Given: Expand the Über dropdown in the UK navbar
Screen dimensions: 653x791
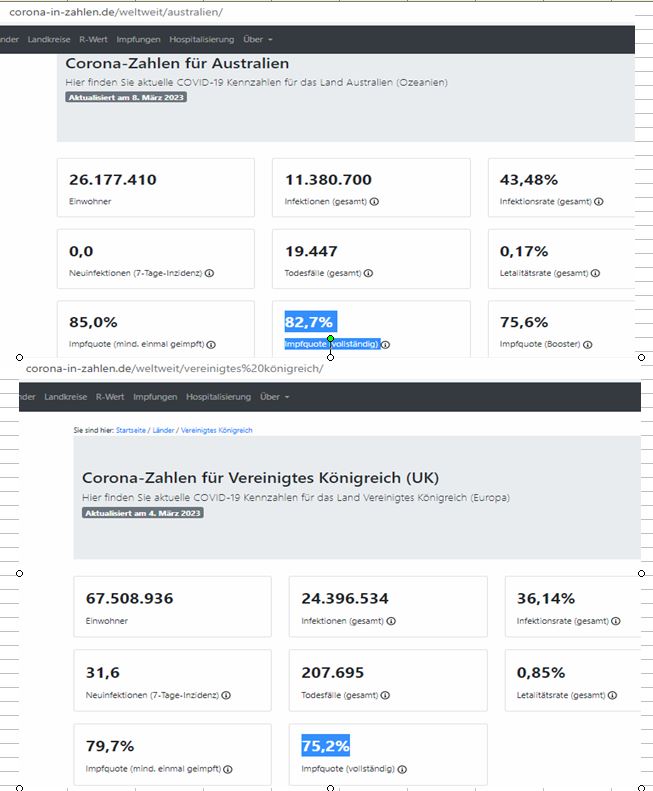Looking at the screenshot, I should tap(275, 397).
